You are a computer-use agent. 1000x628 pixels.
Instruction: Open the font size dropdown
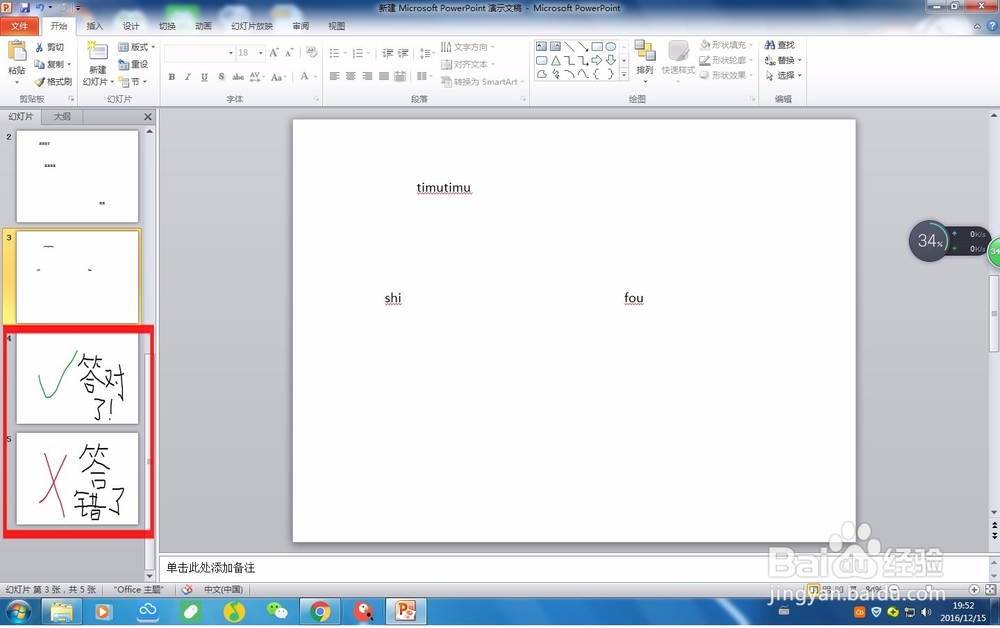[x=258, y=51]
